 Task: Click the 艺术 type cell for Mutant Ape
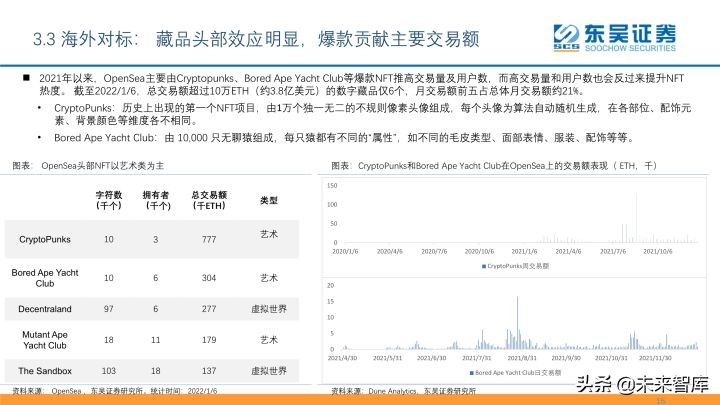pos(269,340)
